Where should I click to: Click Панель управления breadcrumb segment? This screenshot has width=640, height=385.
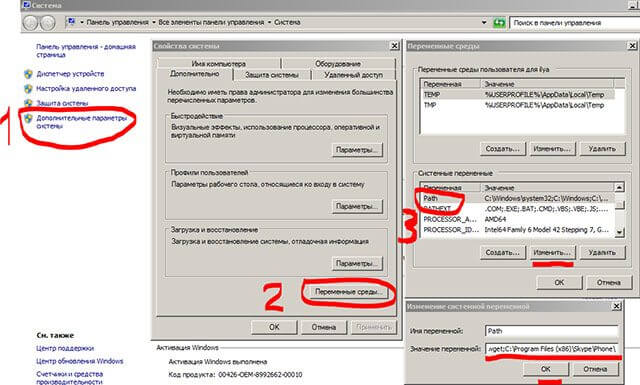click(117, 22)
